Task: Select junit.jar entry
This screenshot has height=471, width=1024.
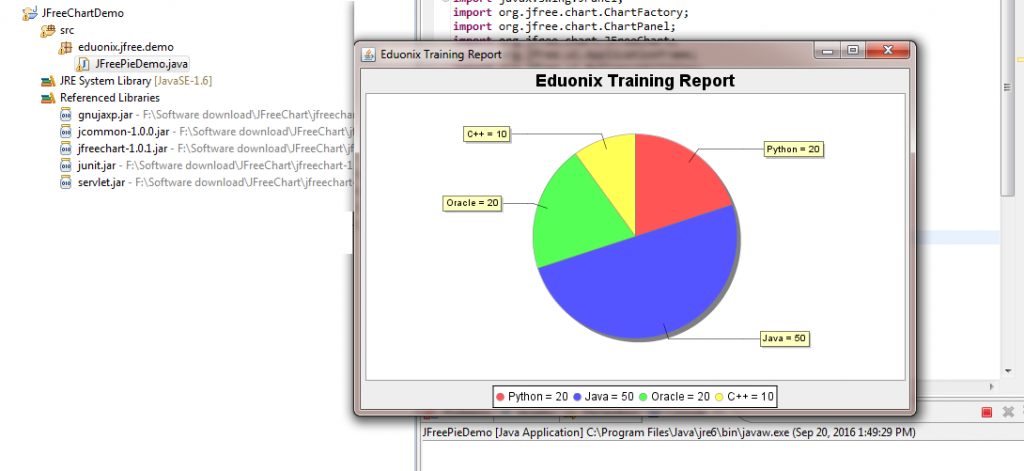Action: click(x=97, y=165)
